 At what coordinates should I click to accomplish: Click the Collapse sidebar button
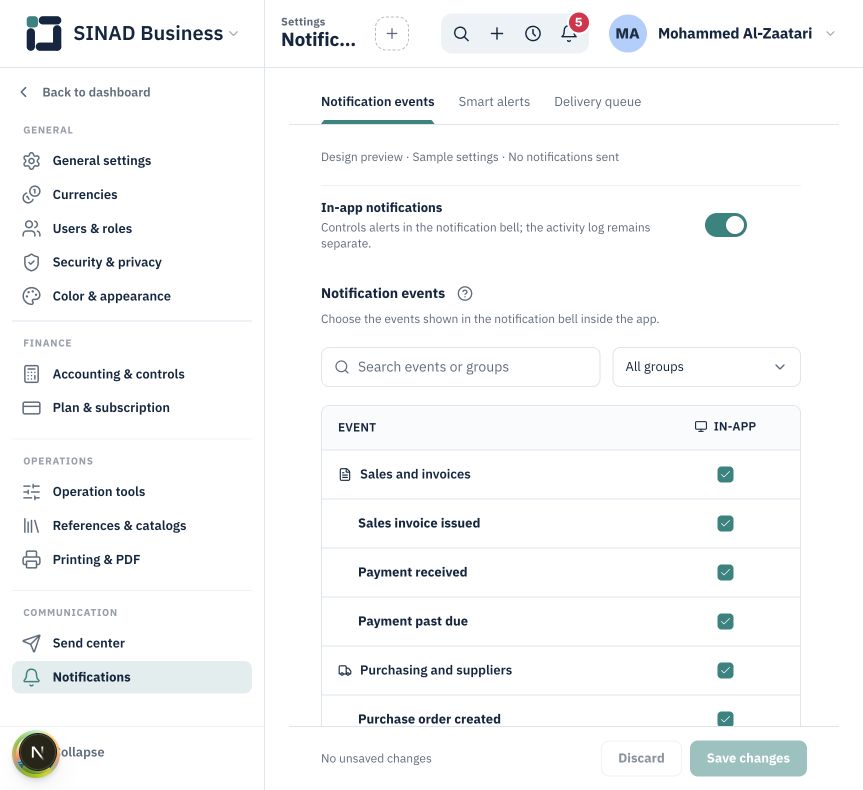[x=81, y=753]
